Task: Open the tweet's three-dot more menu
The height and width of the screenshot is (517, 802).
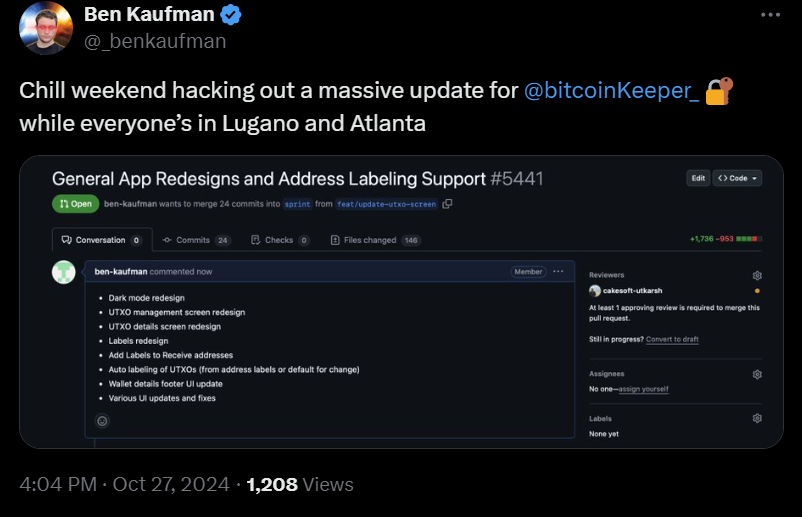Action: click(x=770, y=15)
